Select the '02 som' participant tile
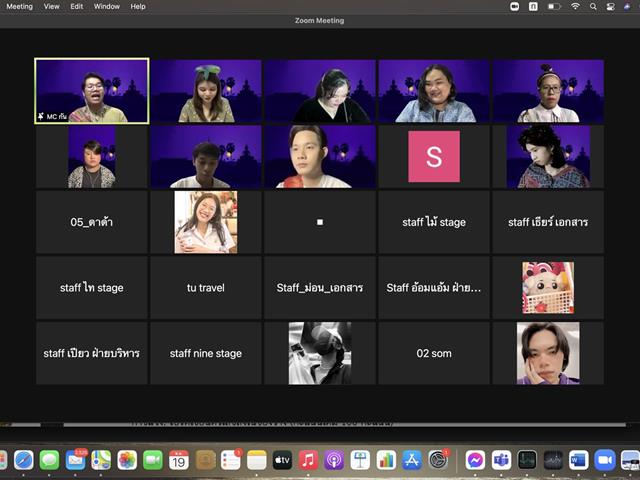The image size is (640, 480). tap(434, 353)
